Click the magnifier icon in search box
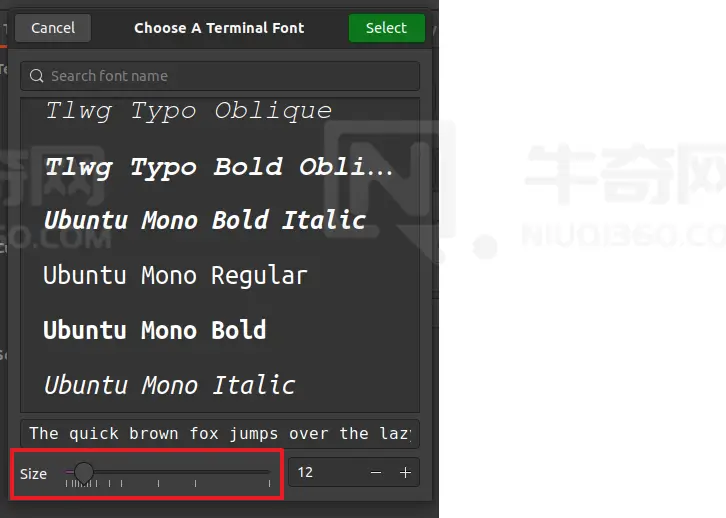The width and height of the screenshot is (726, 518). point(37,76)
